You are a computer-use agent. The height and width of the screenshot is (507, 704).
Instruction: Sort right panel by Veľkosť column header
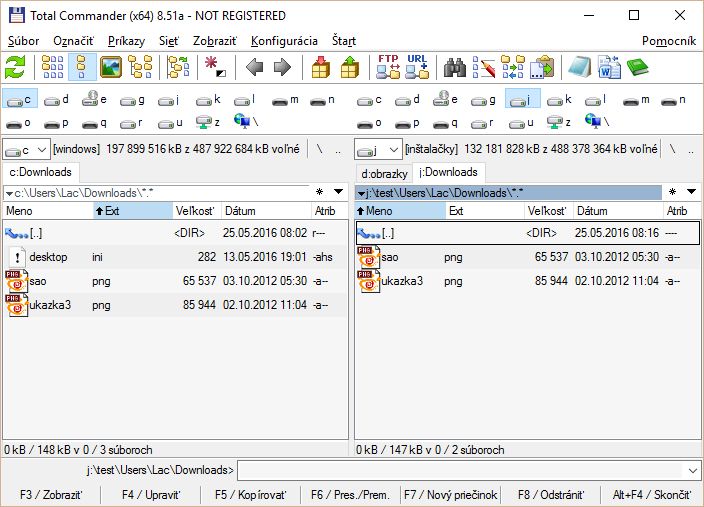click(549, 211)
